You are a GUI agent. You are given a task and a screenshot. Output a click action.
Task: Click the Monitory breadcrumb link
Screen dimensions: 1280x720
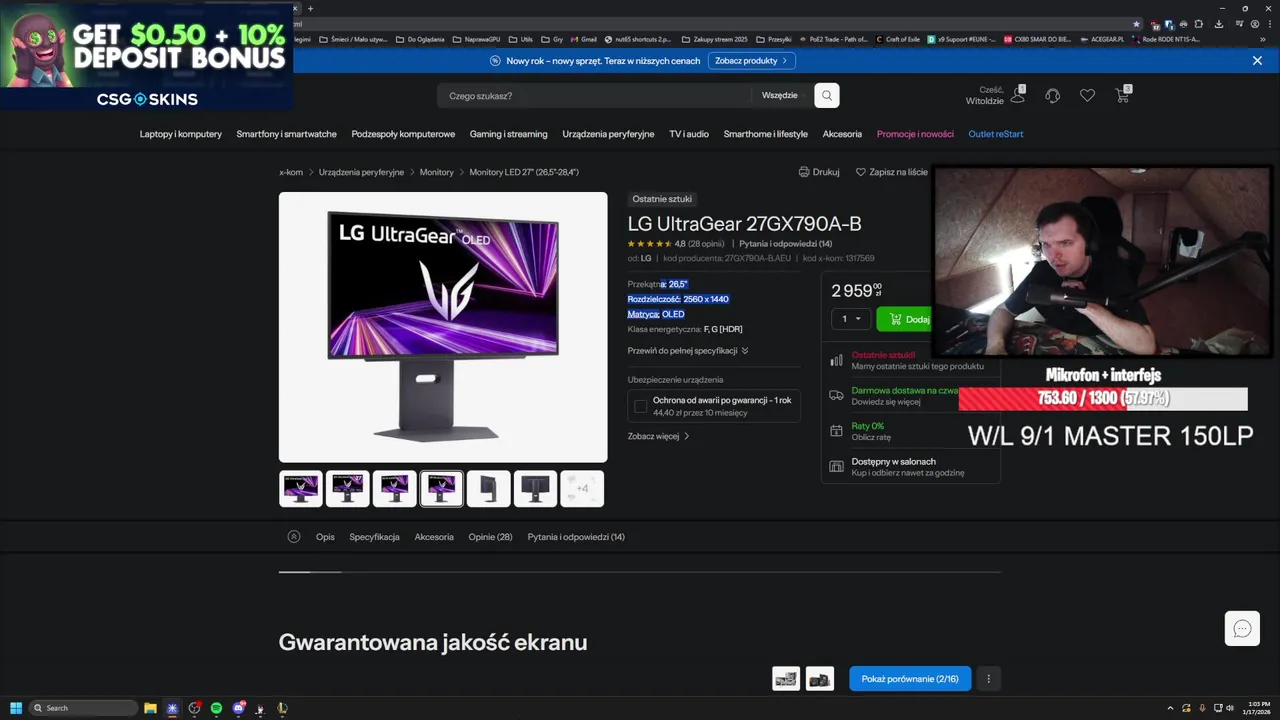437,172
